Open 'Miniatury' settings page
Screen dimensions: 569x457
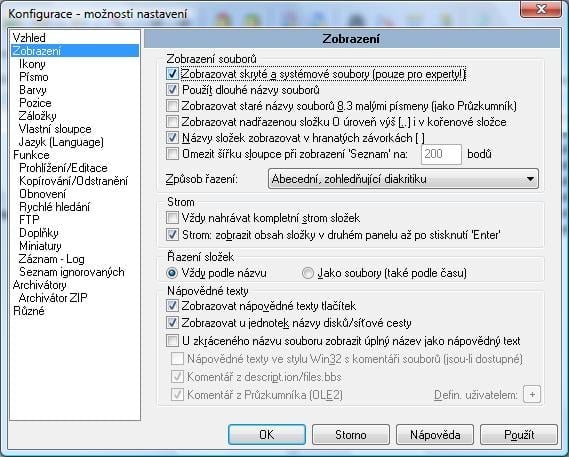click(x=40, y=246)
